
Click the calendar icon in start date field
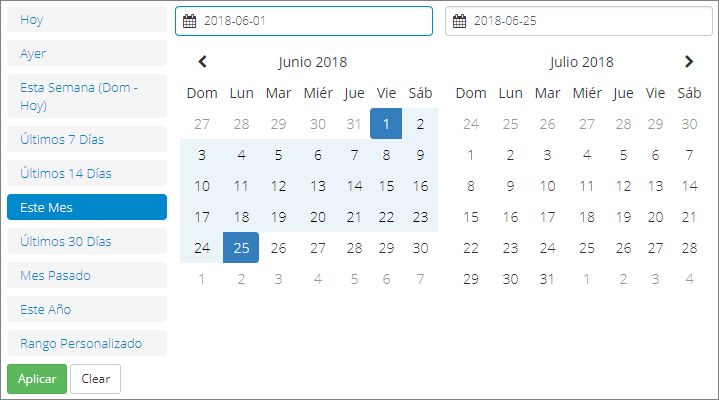(189, 21)
